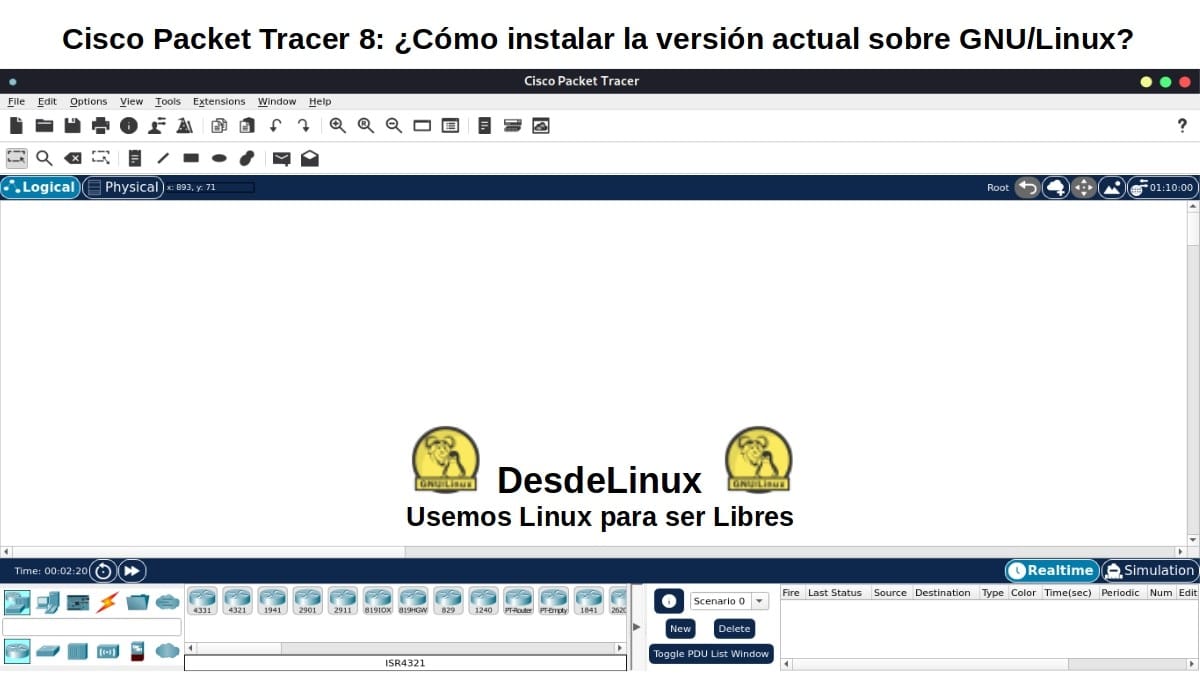This screenshot has width=1200, height=675.
Task: Add a complex PDU with open envelope icon
Action: [x=310, y=157]
